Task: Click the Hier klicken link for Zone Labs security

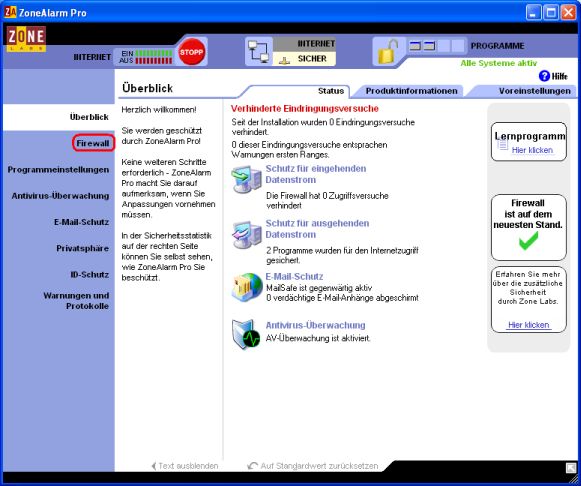Action: tap(528, 325)
